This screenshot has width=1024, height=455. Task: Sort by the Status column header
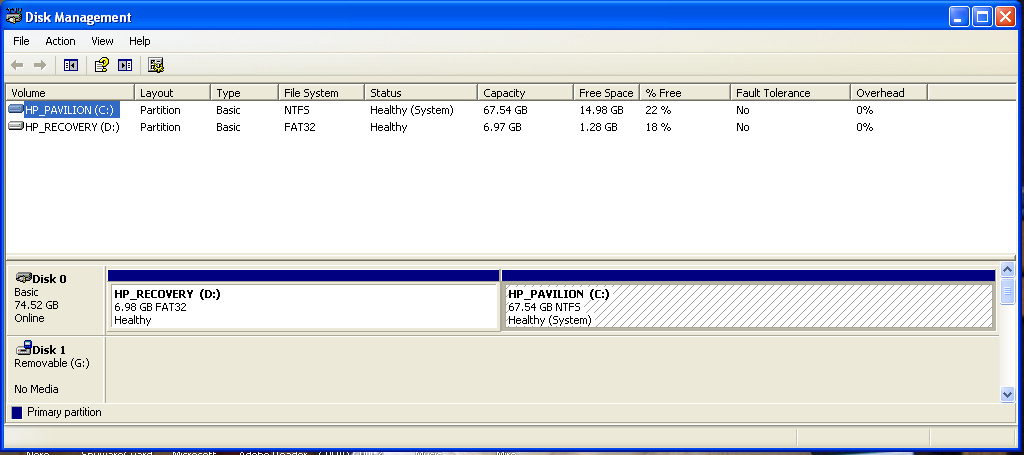pos(421,93)
